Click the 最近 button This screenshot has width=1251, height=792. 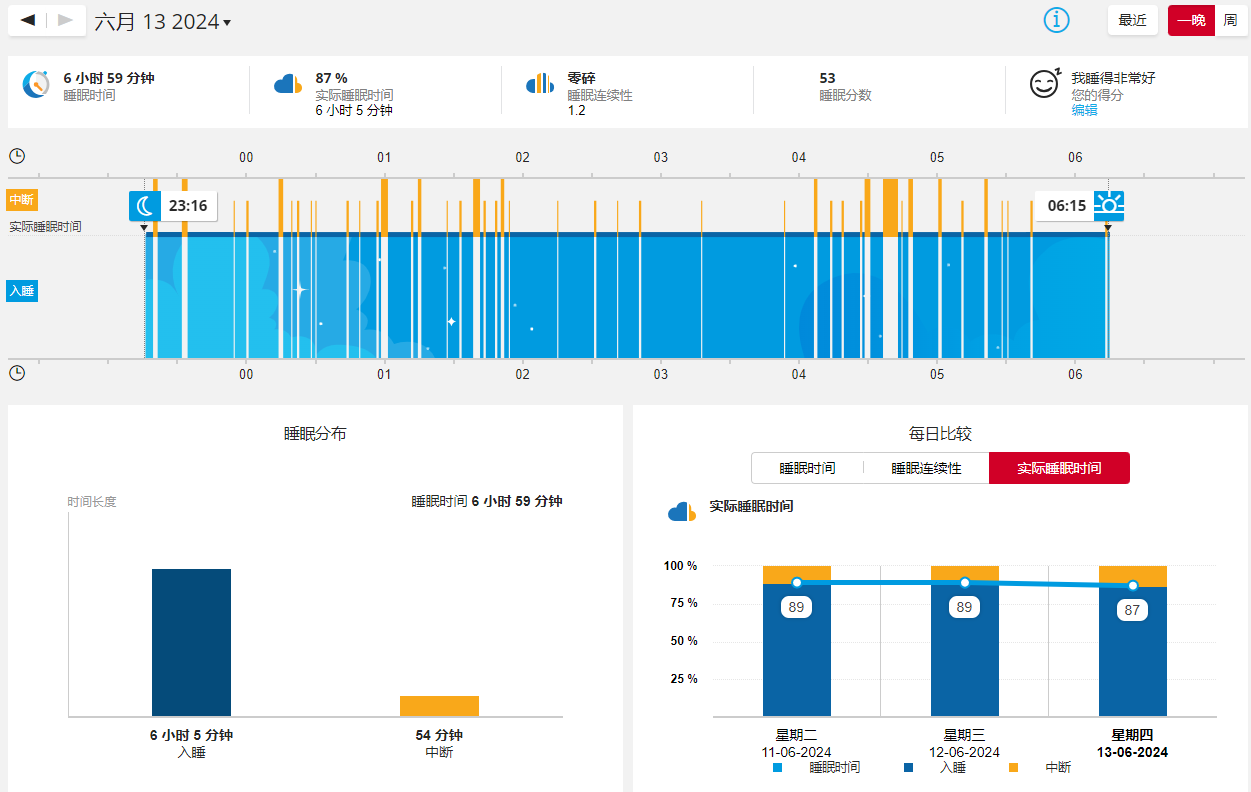click(1132, 20)
